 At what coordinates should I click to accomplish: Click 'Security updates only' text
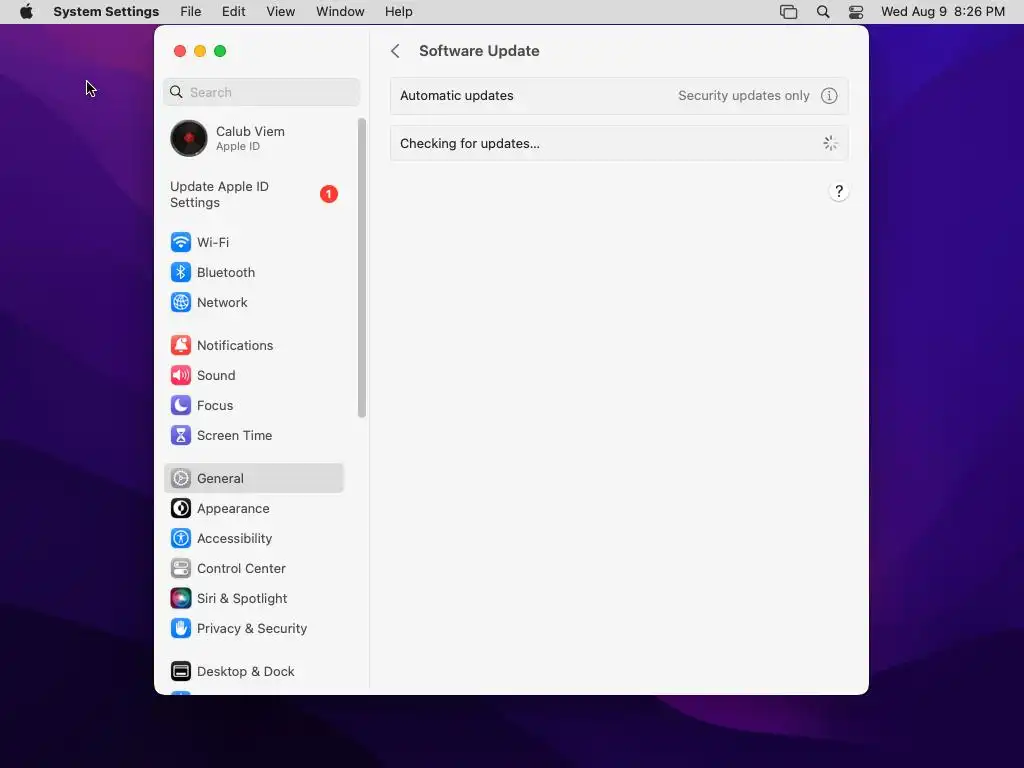[744, 96]
